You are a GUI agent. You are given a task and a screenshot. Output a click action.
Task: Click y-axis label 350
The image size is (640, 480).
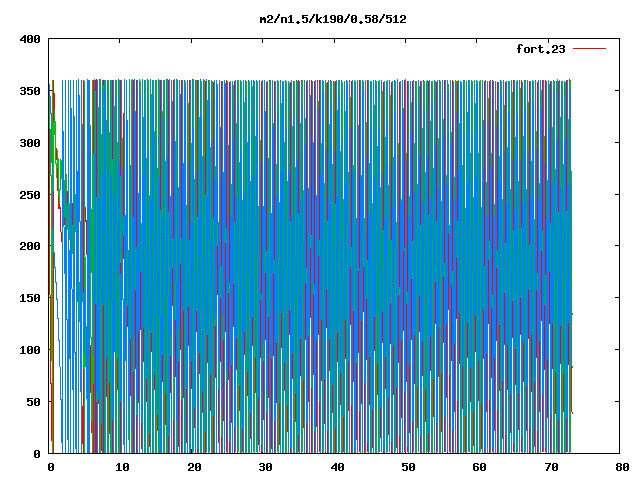[30, 91]
